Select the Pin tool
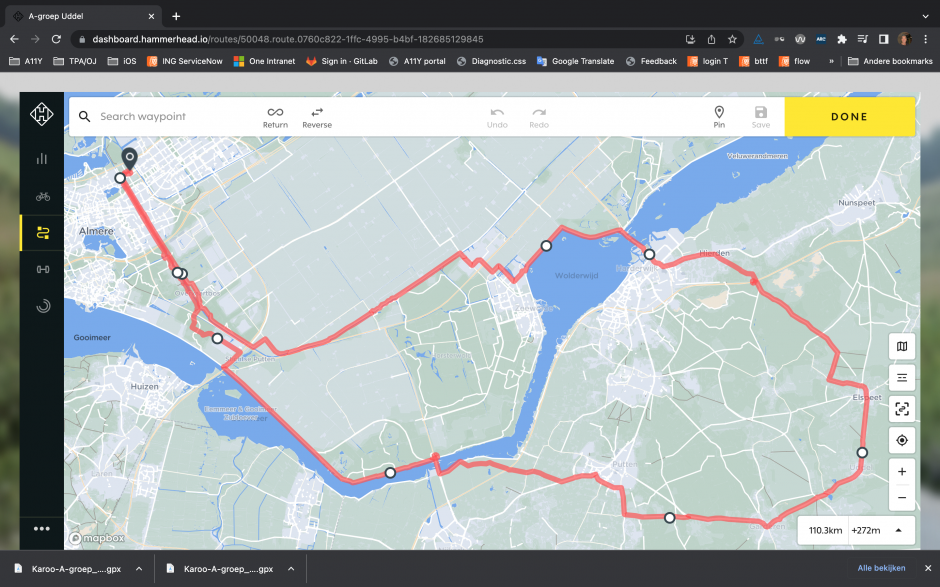Image resolution: width=940 pixels, height=587 pixels. coord(719,117)
